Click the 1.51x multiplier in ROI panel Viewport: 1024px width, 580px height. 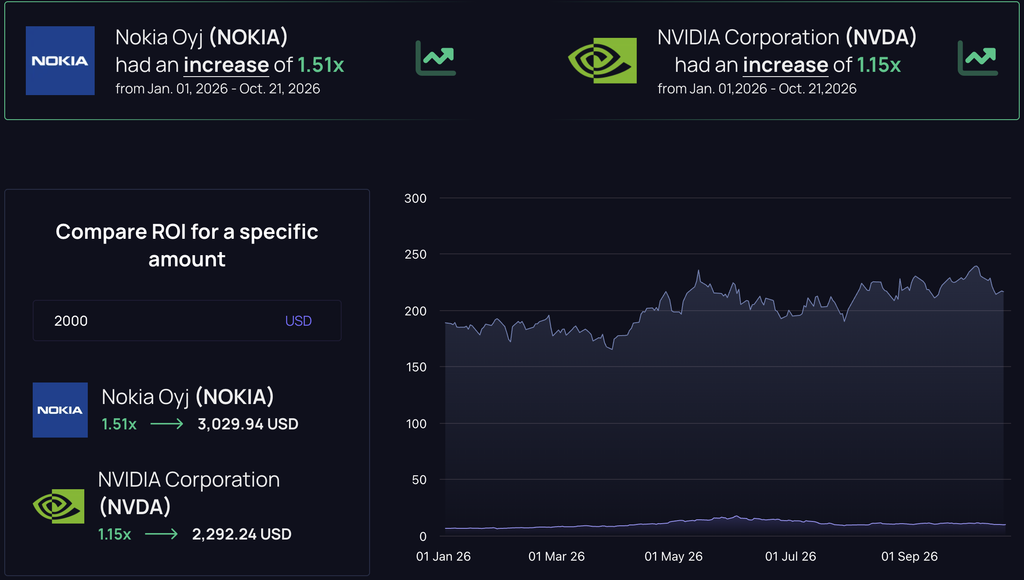[x=119, y=424]
